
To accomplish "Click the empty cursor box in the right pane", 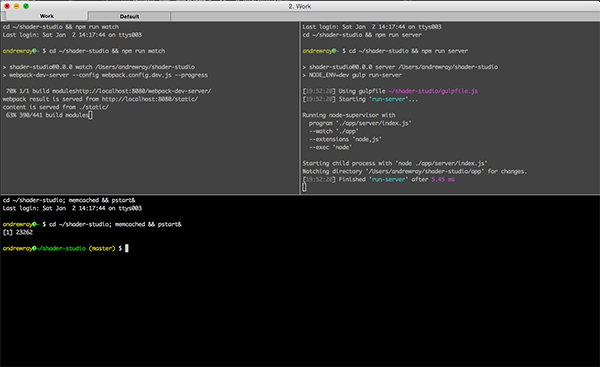I will pos(304,187).
